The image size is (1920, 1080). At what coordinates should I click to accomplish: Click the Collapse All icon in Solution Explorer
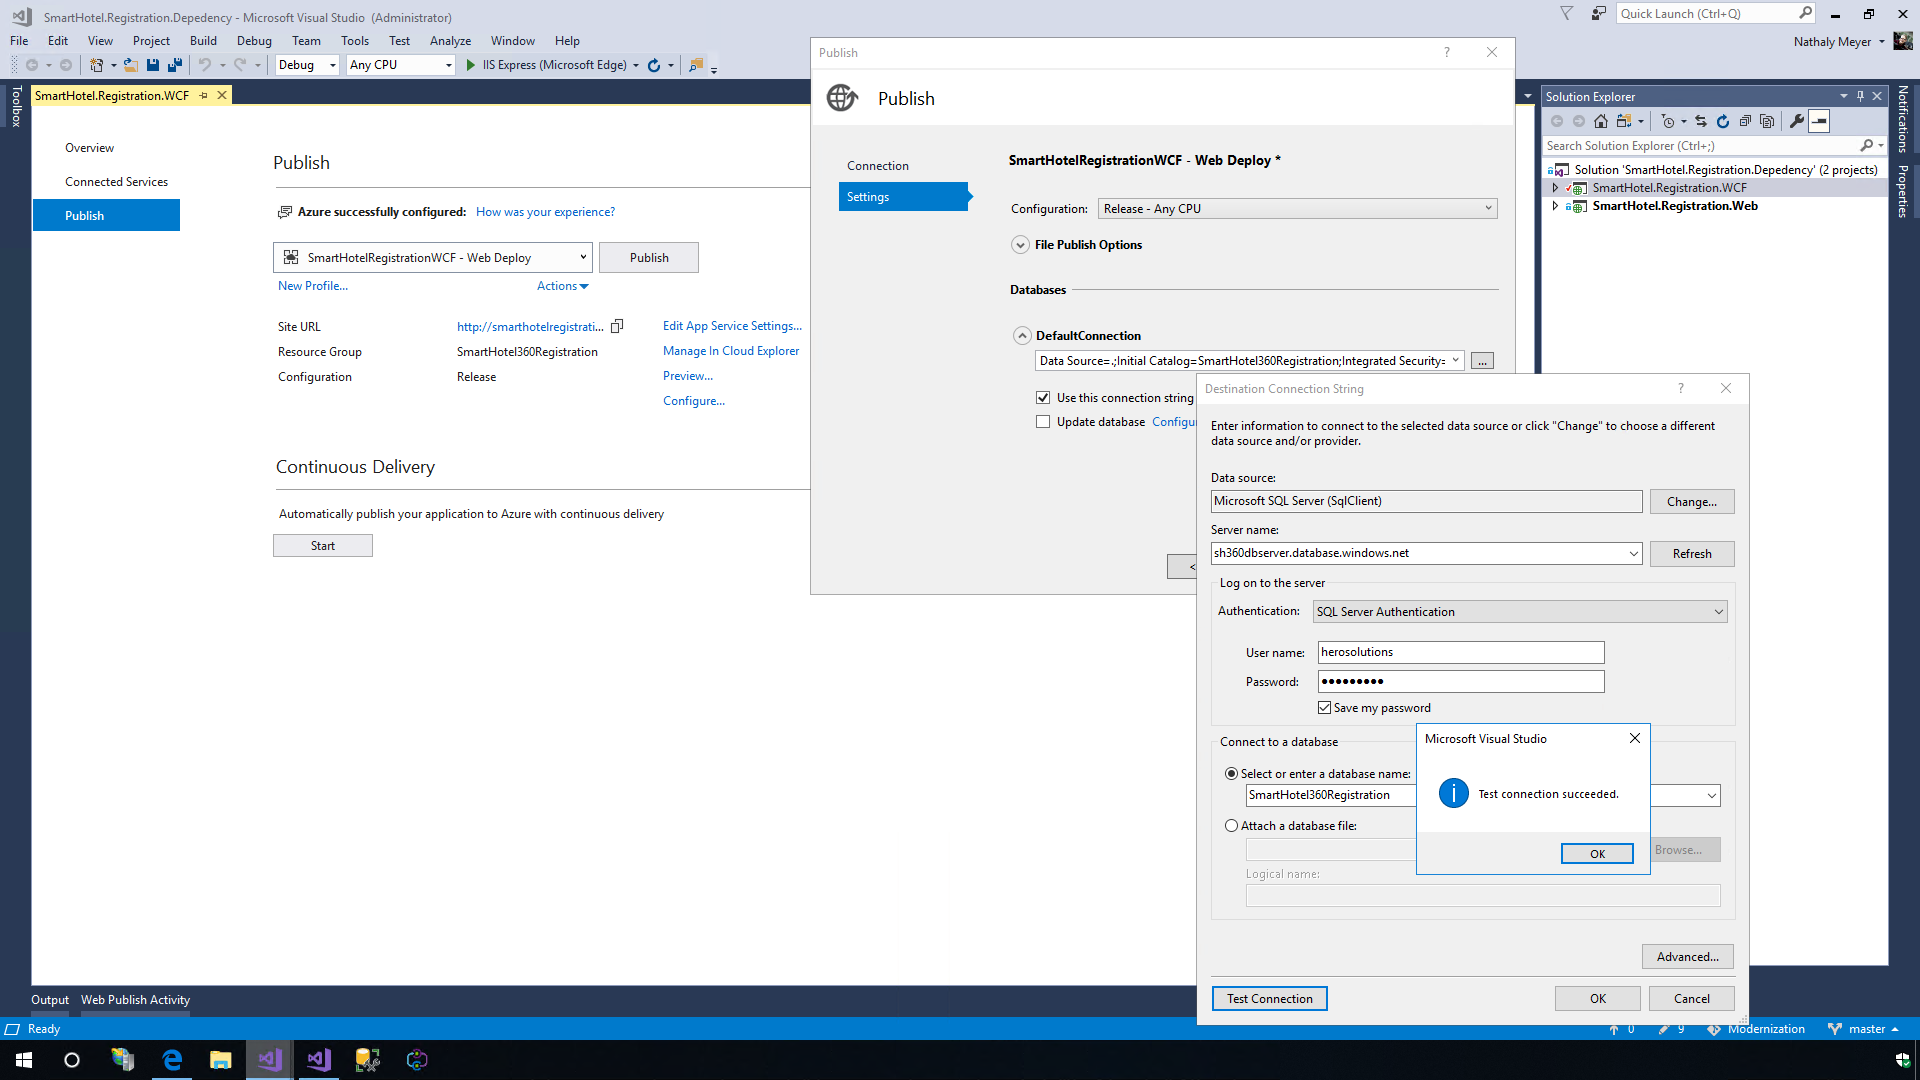1745,121
